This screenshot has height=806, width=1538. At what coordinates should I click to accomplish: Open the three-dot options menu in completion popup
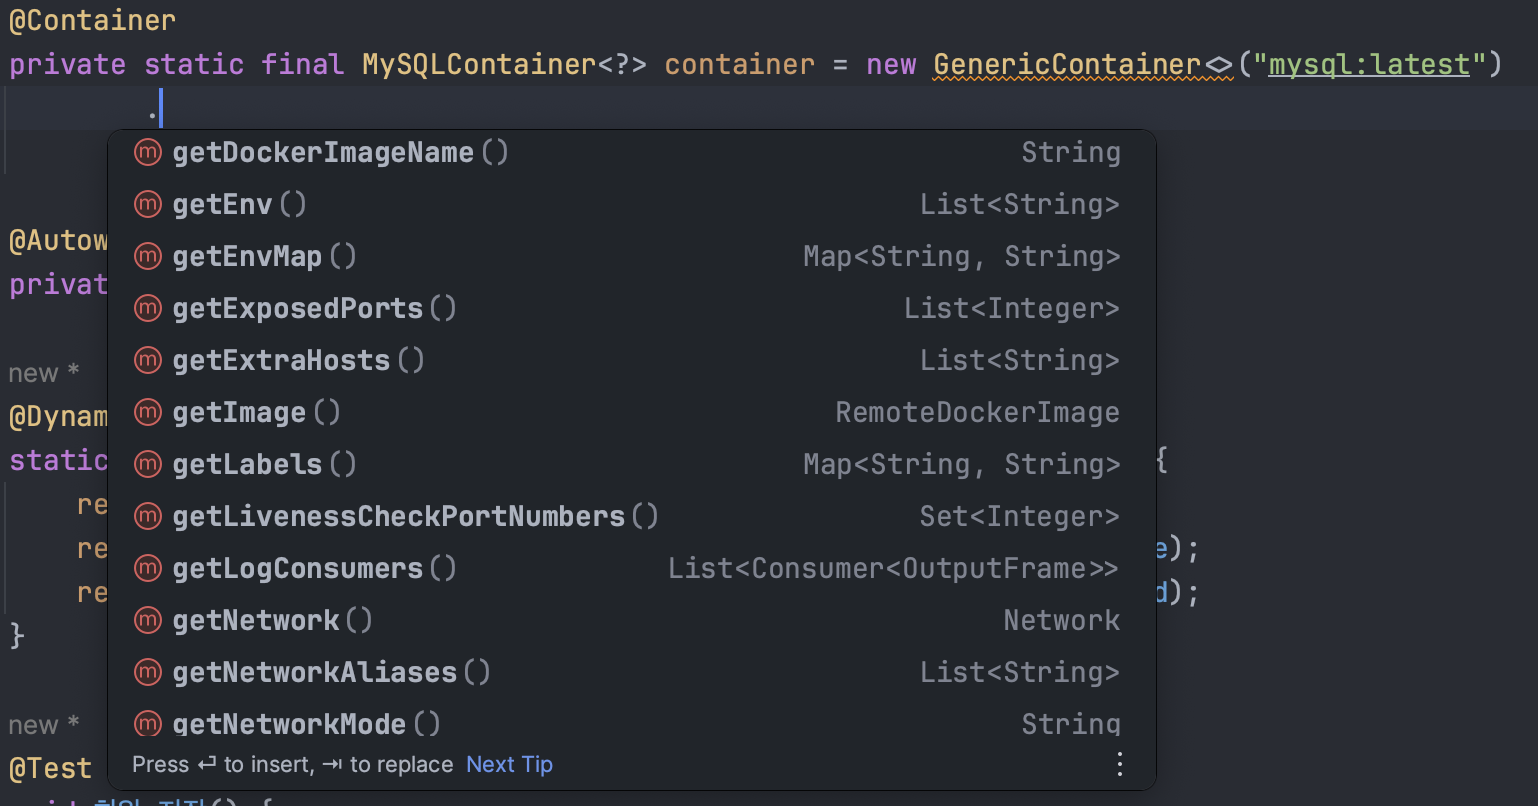pyautogui.click(x=1119, y=765)
